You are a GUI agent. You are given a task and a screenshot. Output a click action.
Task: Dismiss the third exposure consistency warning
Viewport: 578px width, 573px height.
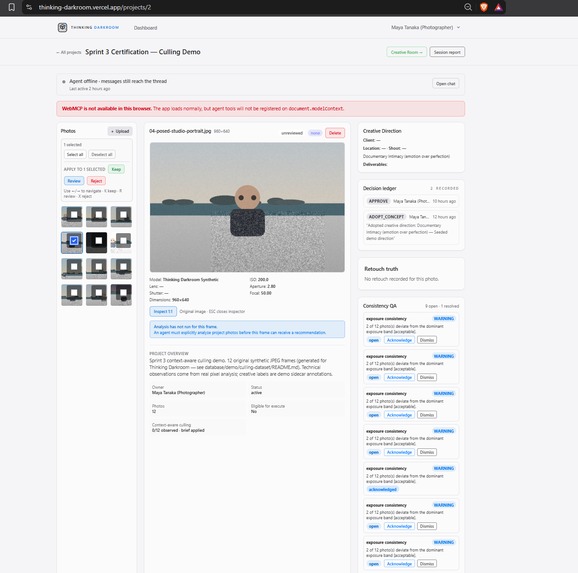coord(427,415)
